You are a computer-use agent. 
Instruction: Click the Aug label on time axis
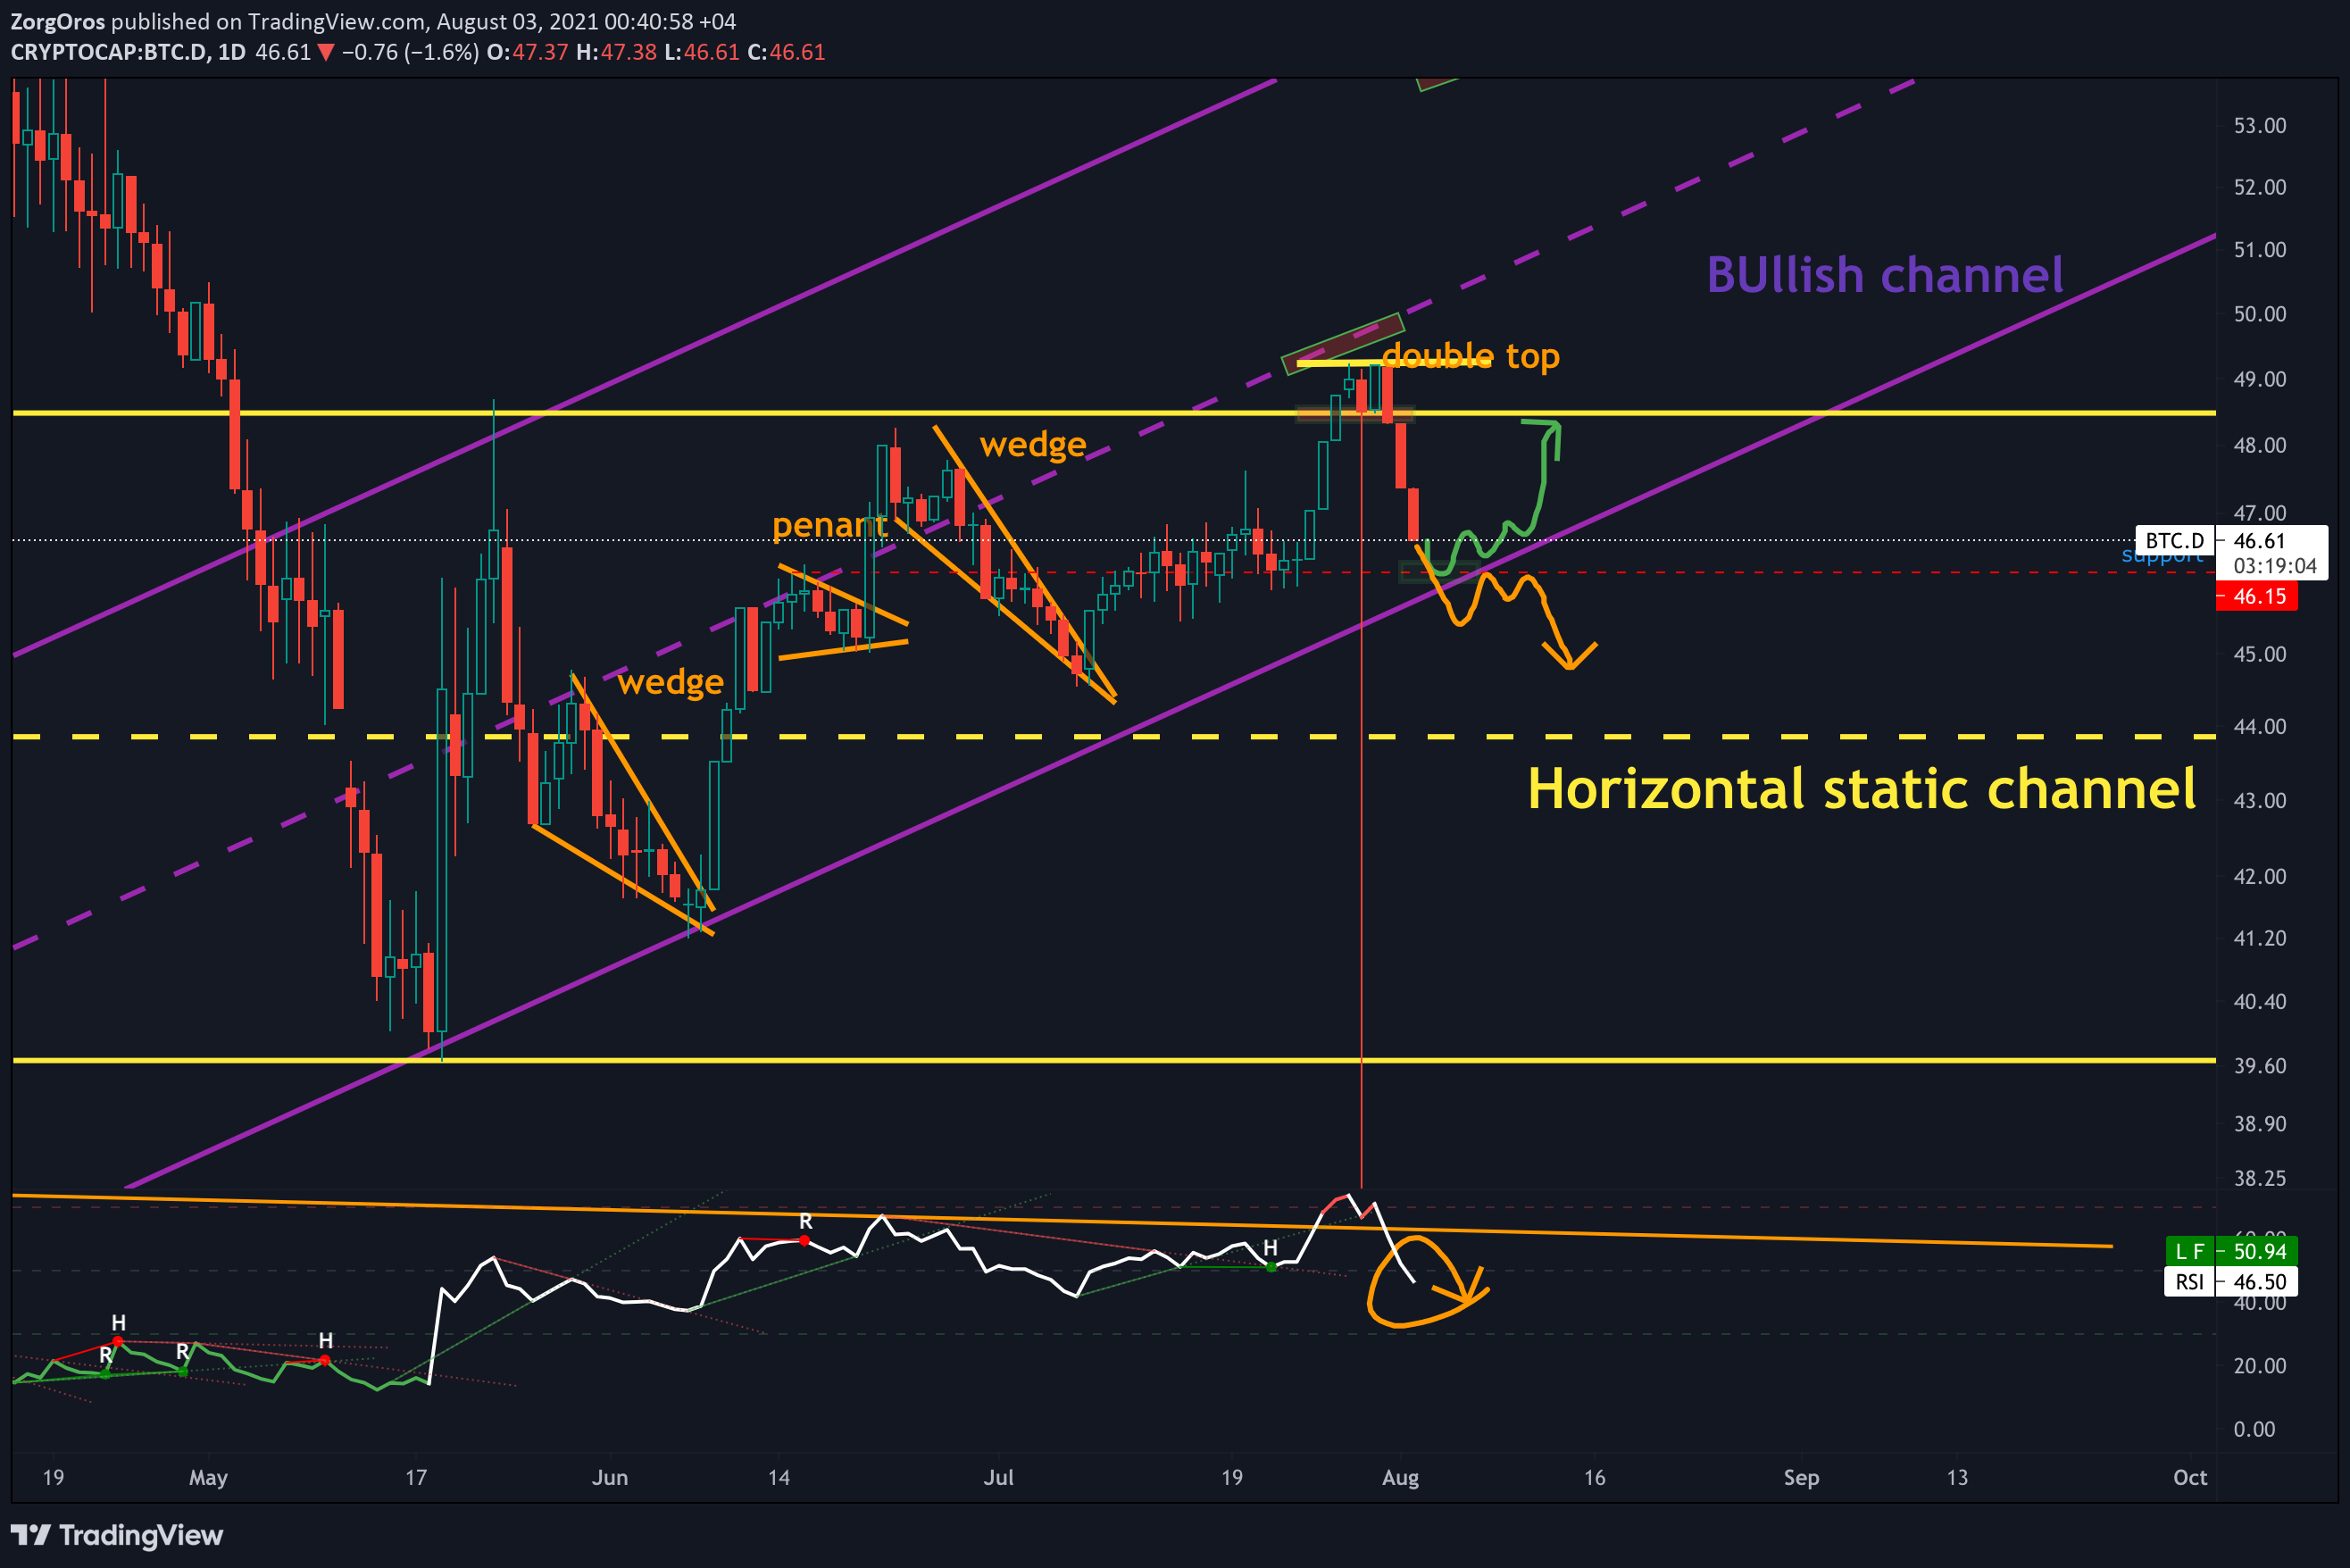pos(1400,1478)
